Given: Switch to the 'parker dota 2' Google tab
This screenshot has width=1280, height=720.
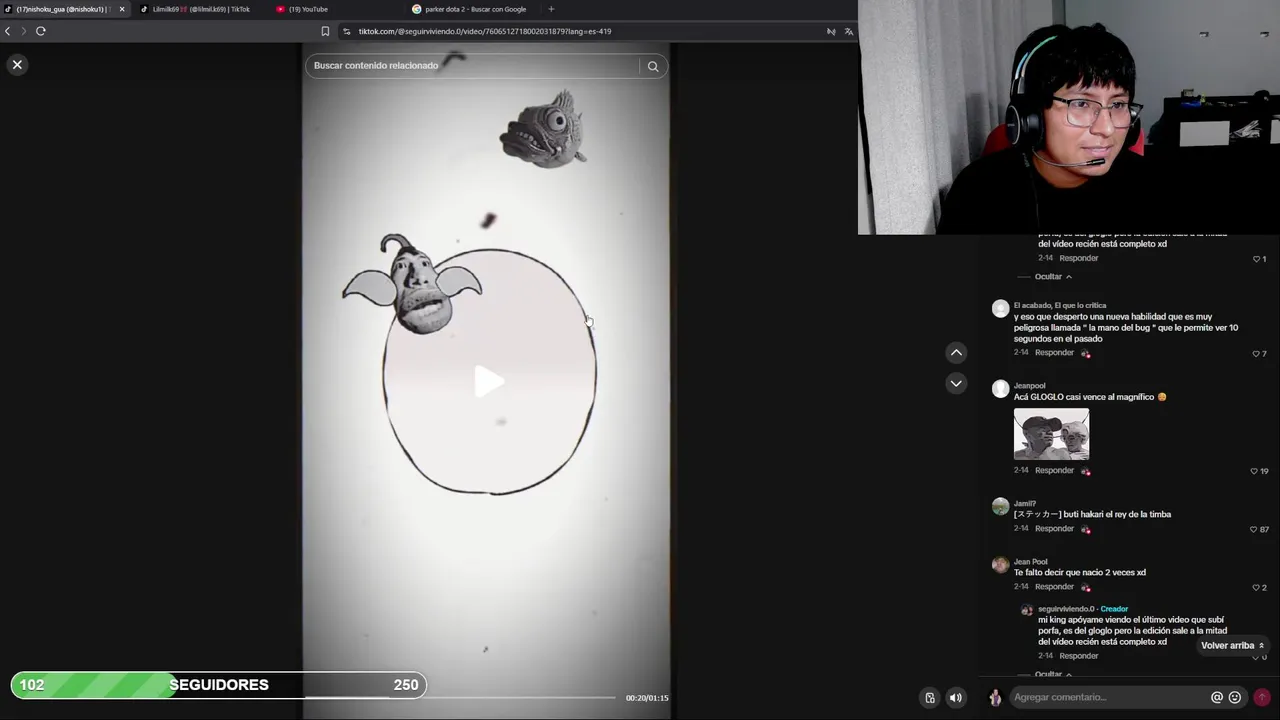Looking at the screenshot, I should click(475, 9).
